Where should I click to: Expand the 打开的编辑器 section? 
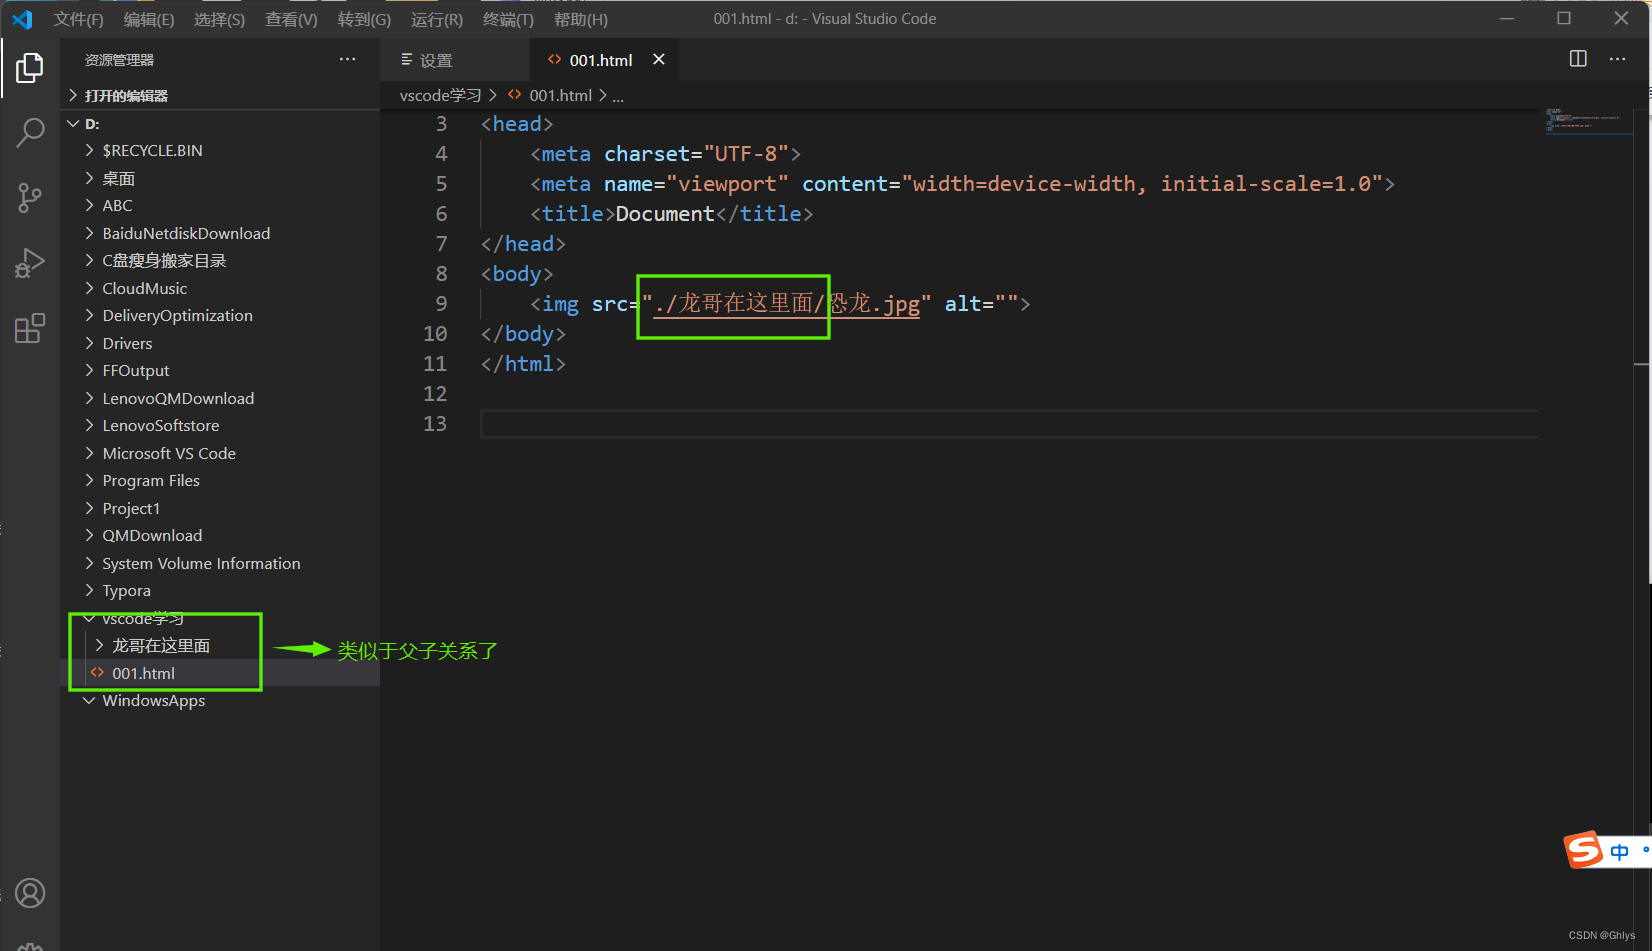[220, 95]
